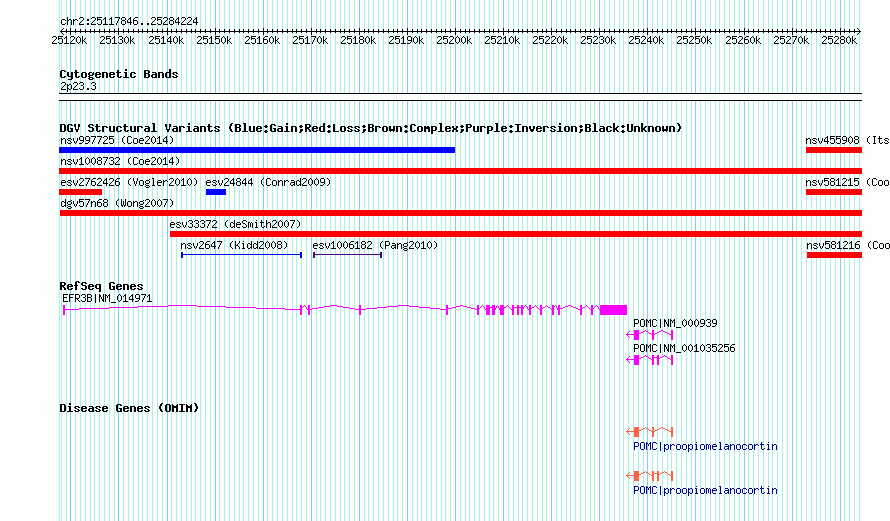
Task: Select the esv33372 (deSmith2007) label
Action: tap(235, 224)
